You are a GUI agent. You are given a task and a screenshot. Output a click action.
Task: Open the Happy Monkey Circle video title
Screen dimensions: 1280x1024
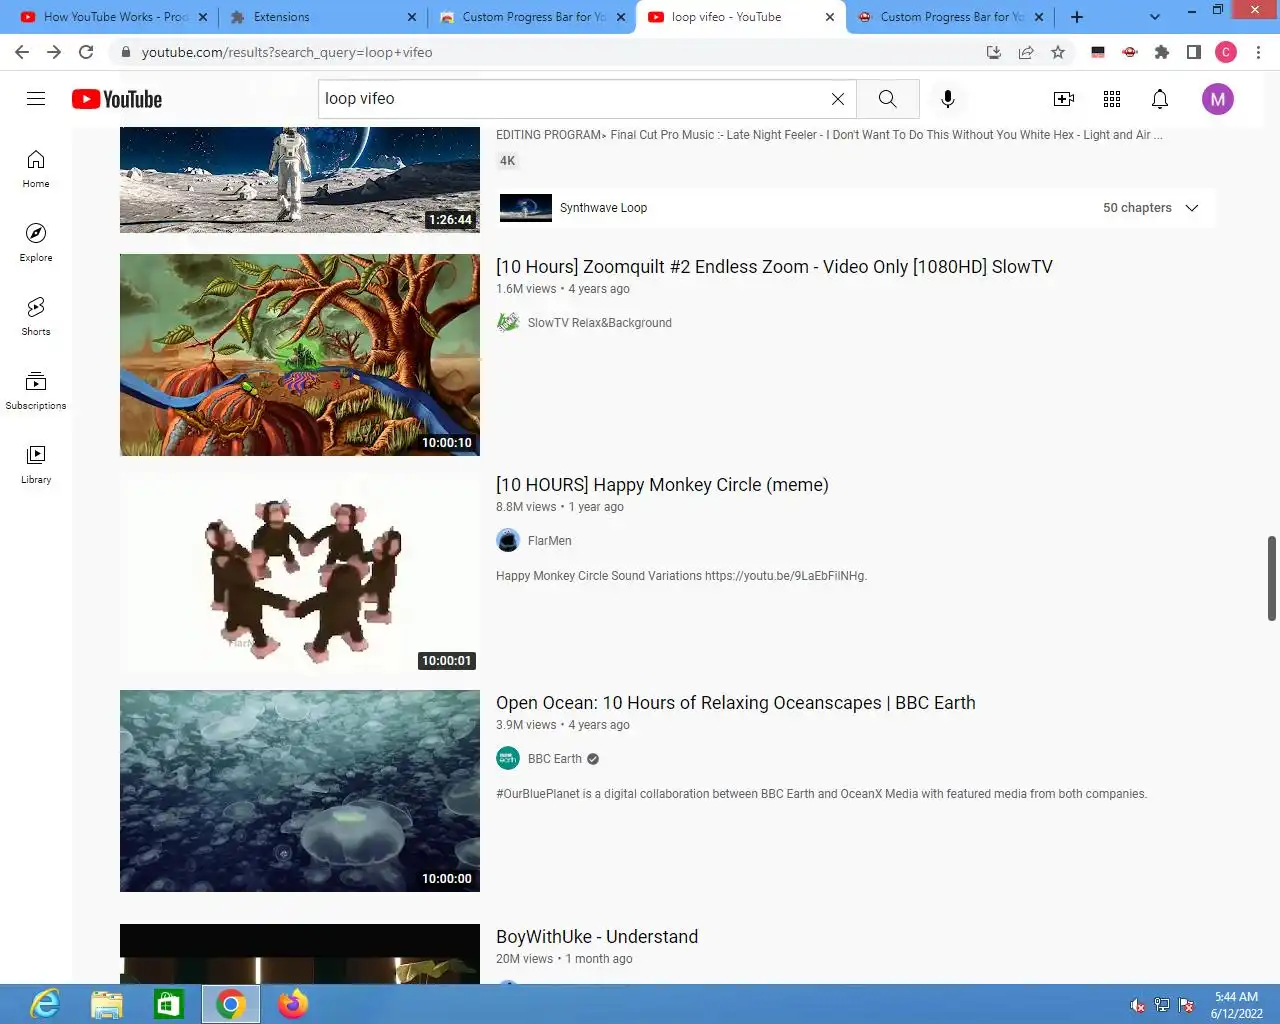tap(662, 485)
